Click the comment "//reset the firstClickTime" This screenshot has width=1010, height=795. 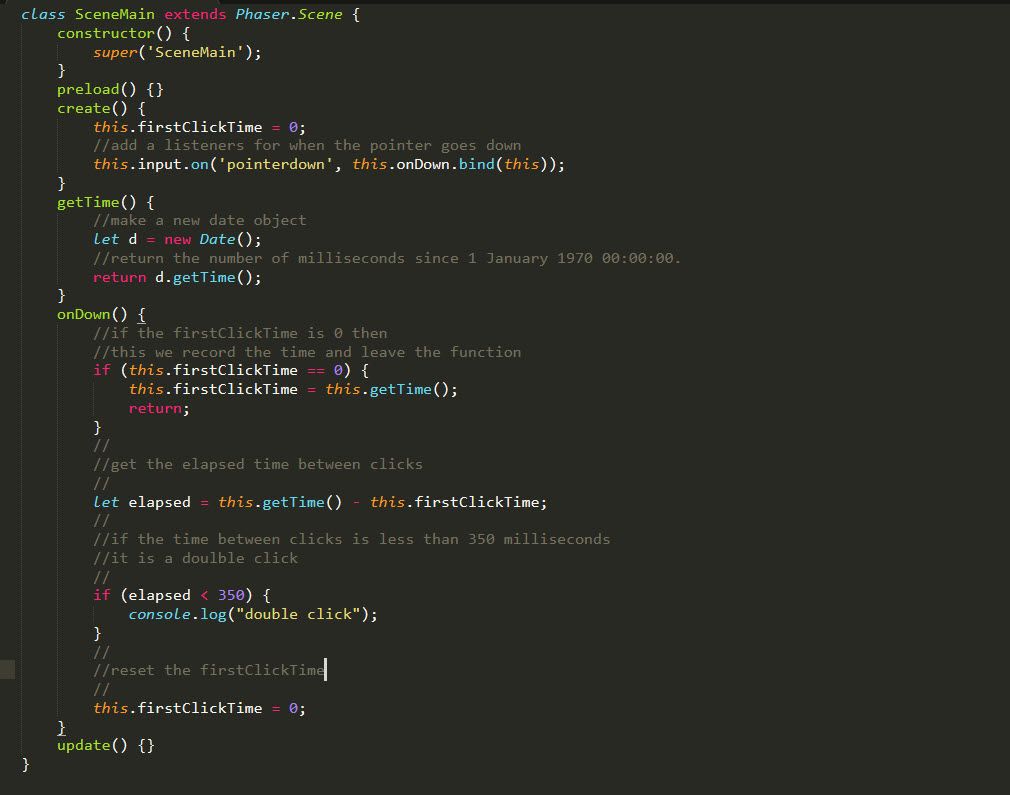coord(209,671)
